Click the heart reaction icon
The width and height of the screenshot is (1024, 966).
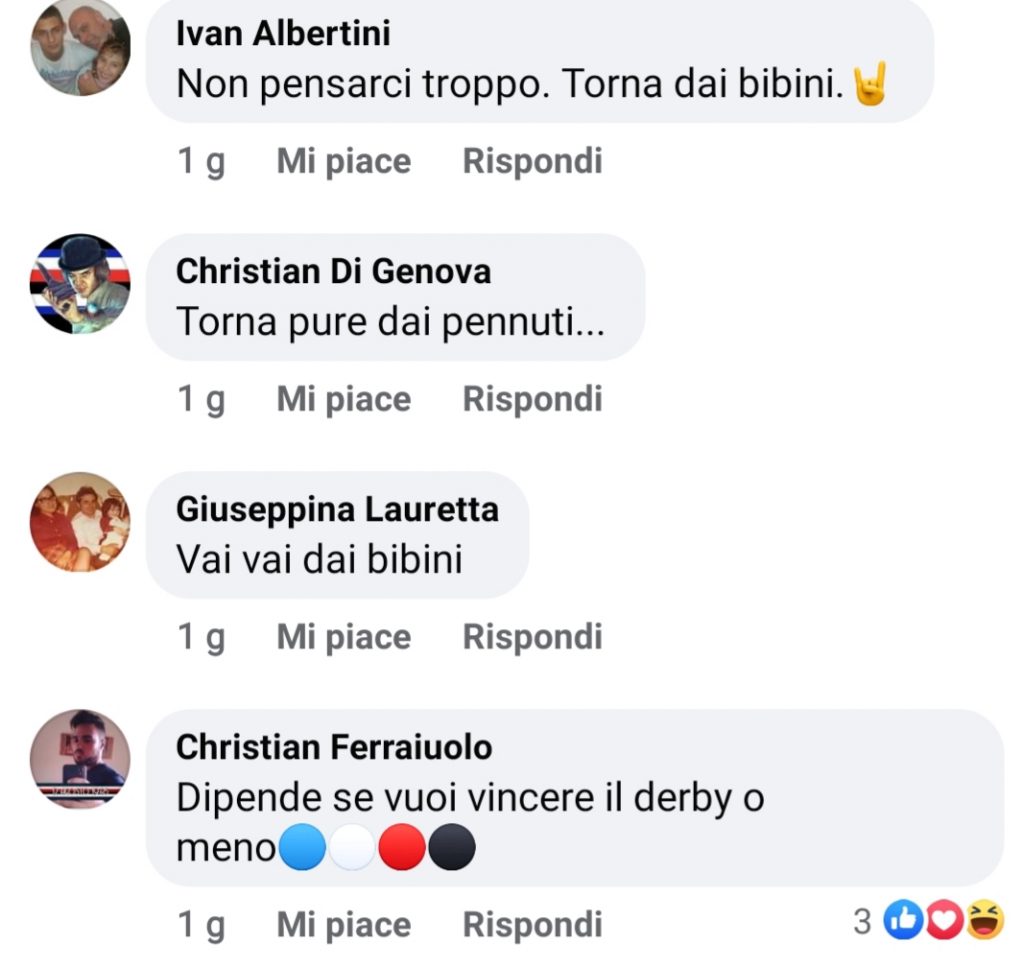coord(944,921)
